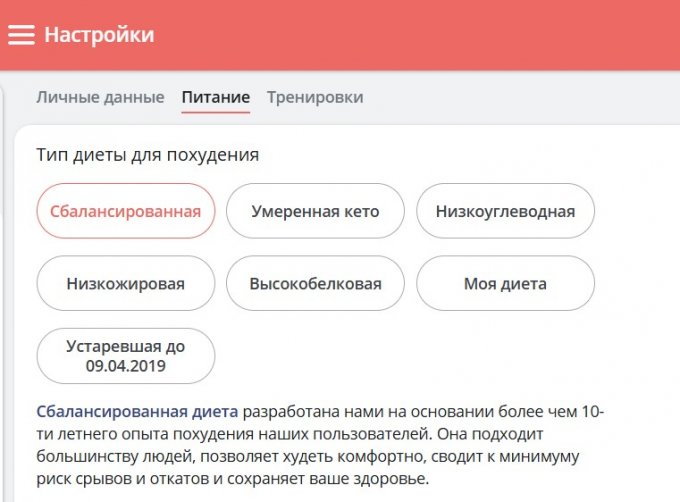This screenshot has width=680, height=502.
Task: Open the Тренировки tab
Action: pyautogui.click(x=315, y=97)
